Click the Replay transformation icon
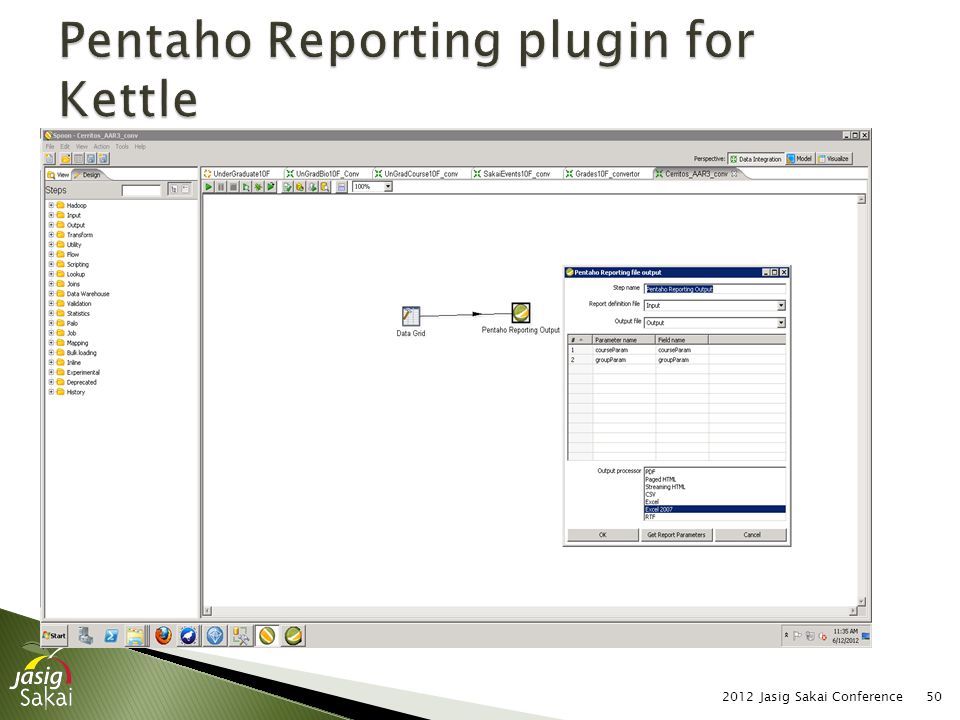960x720 pixels. [270, 187]
